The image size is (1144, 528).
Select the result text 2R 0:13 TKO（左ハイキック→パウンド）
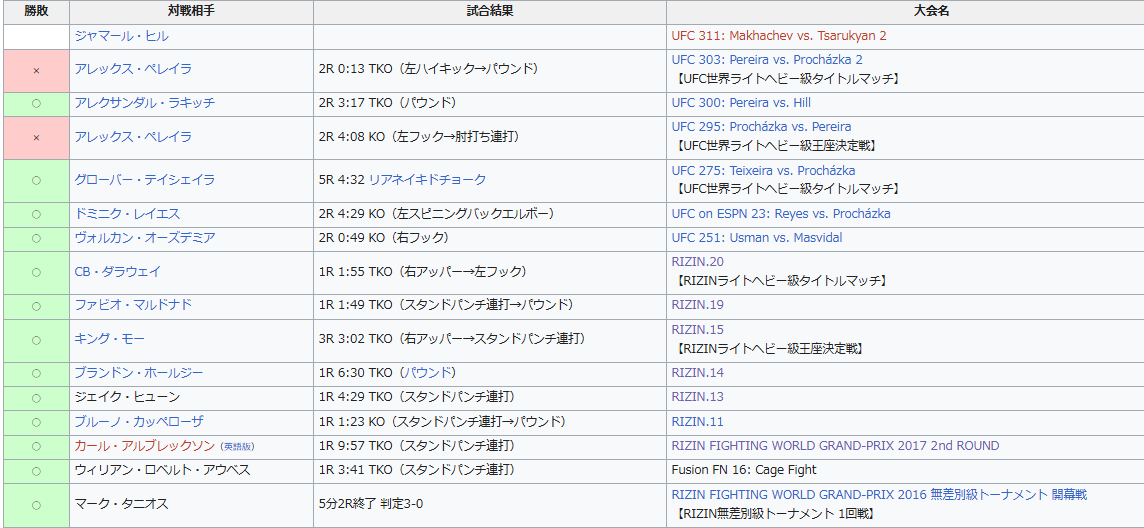click(x=428, y=69)
